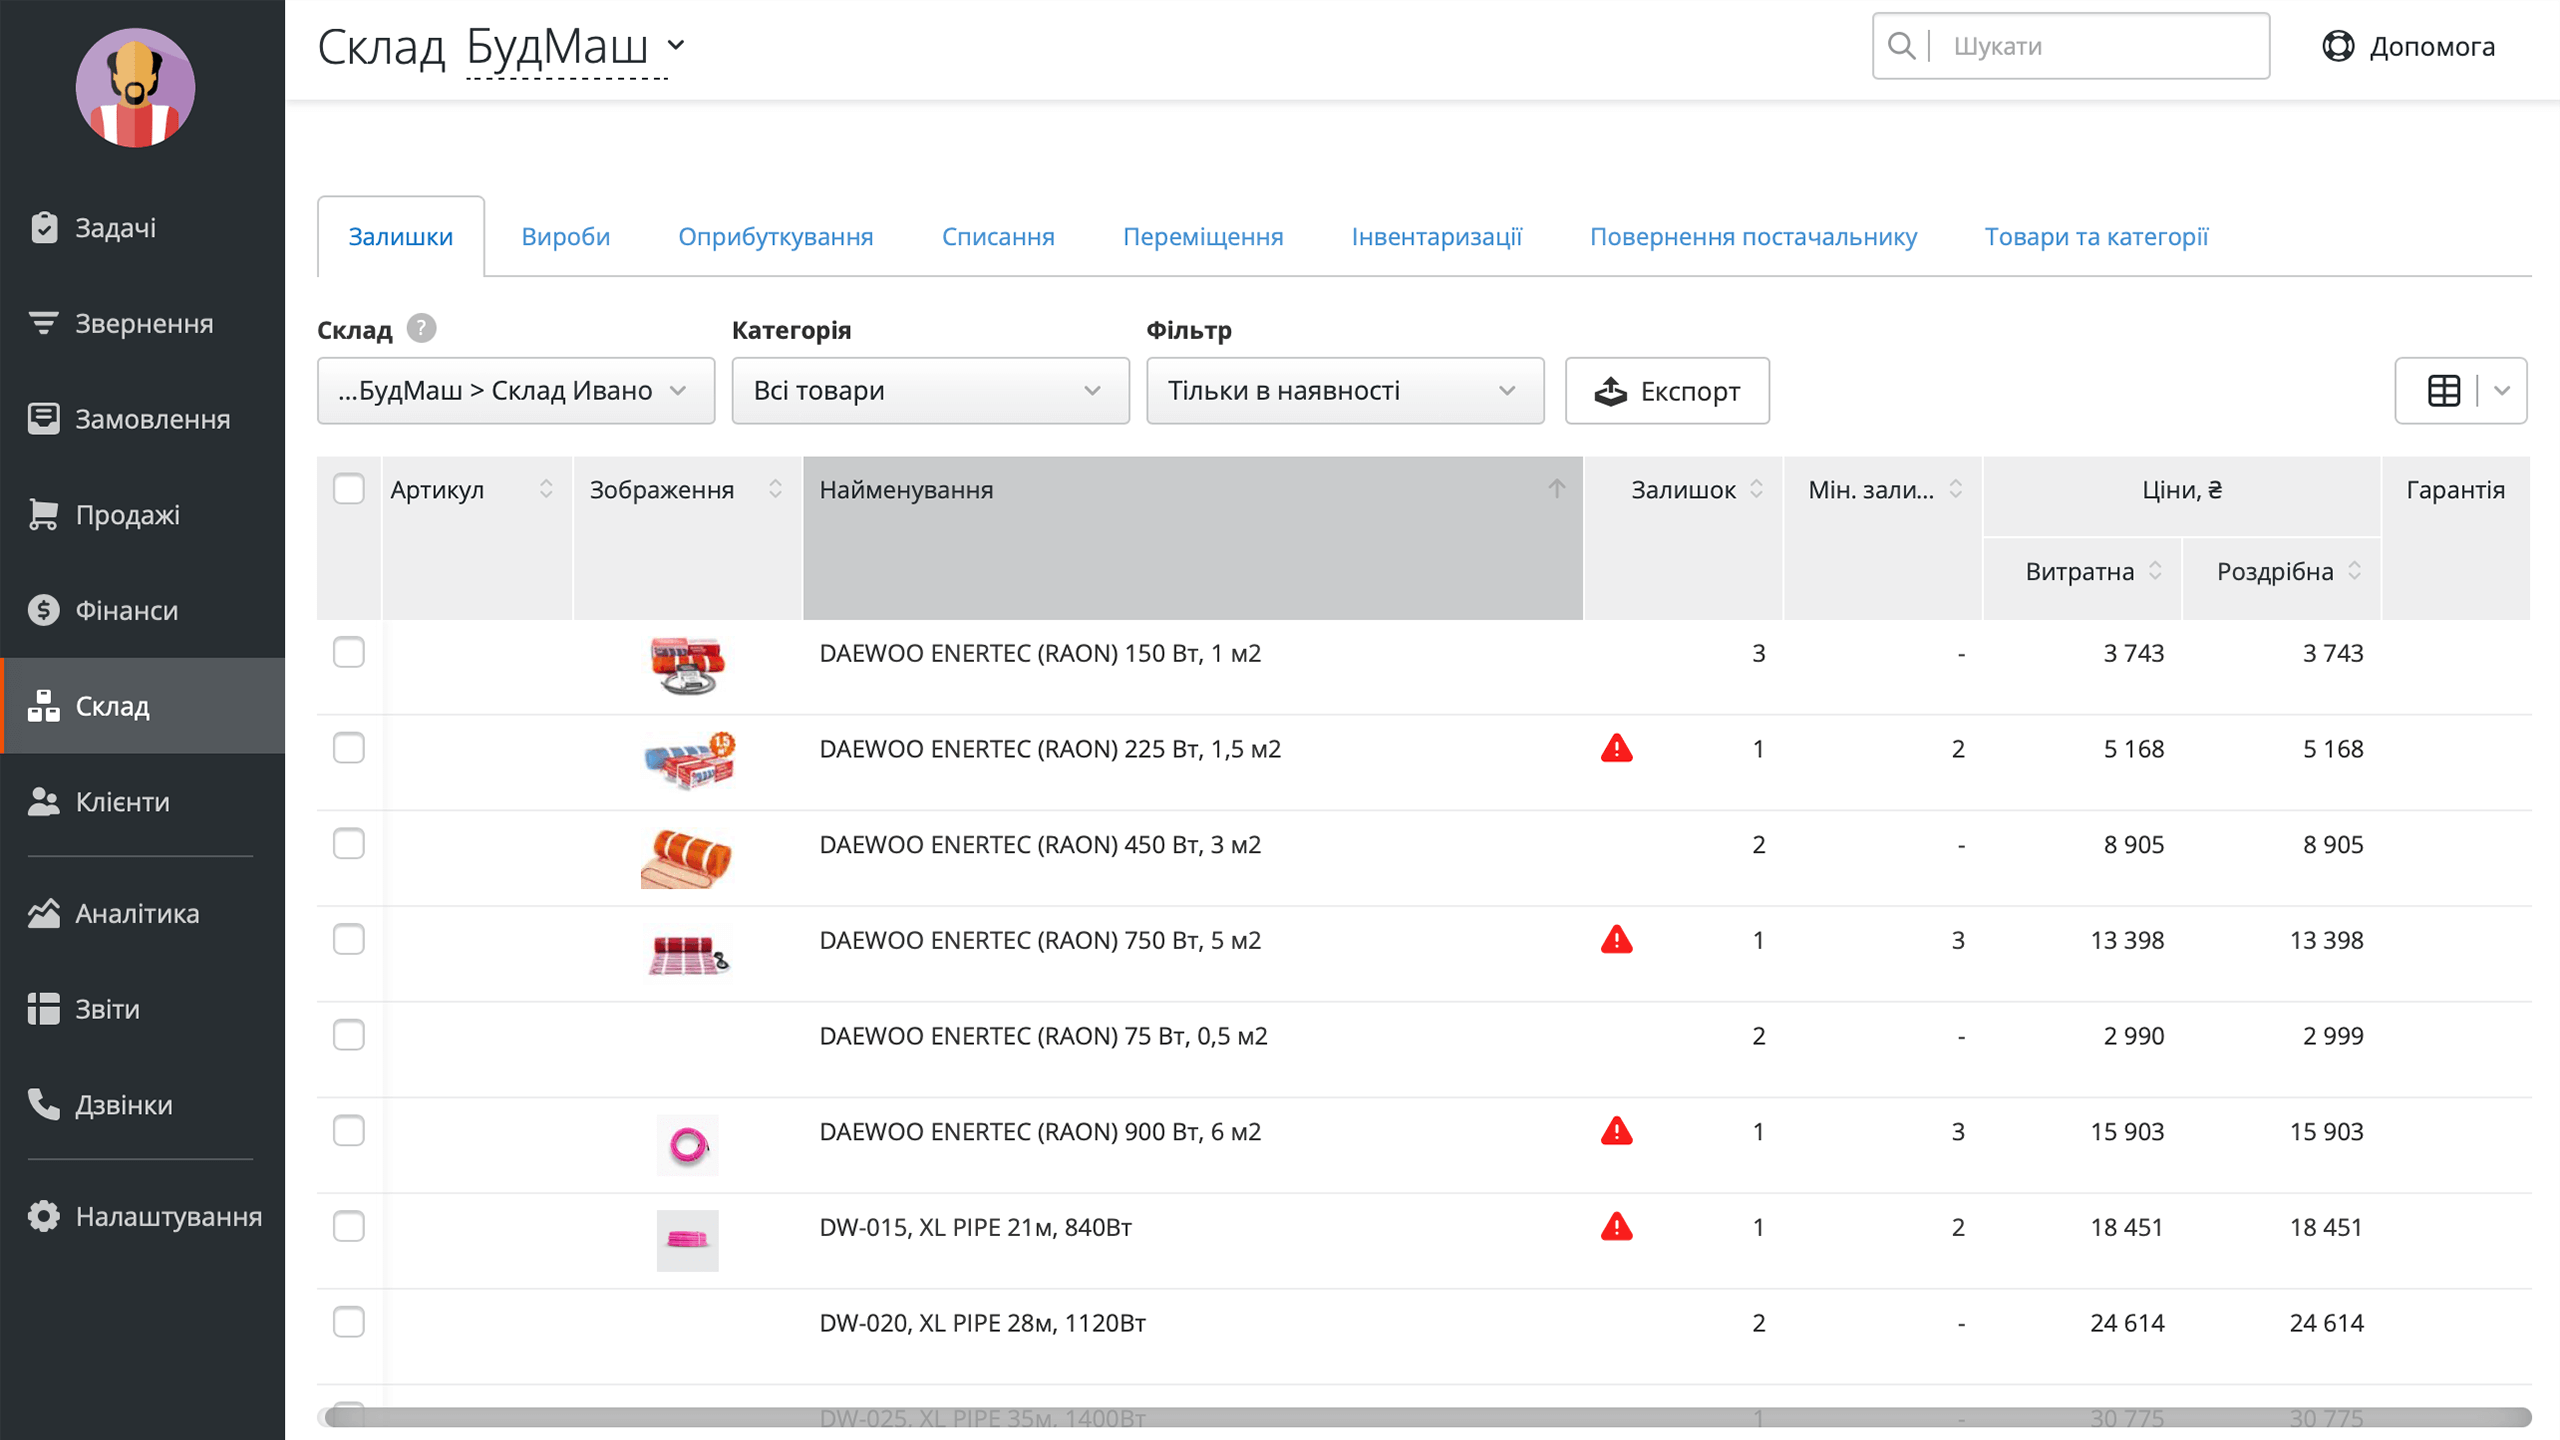Viewport: 2560px width, 1440px height.
Task: Check the DW-015 XL PIPE 21м row
Action: (348, 1226)
